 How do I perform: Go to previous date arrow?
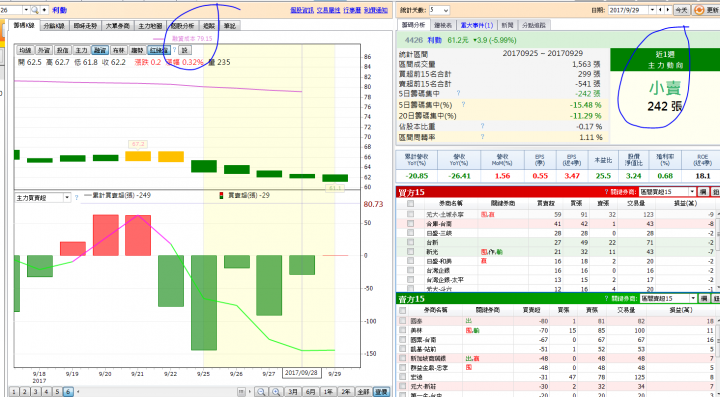[x=660, y=10]
